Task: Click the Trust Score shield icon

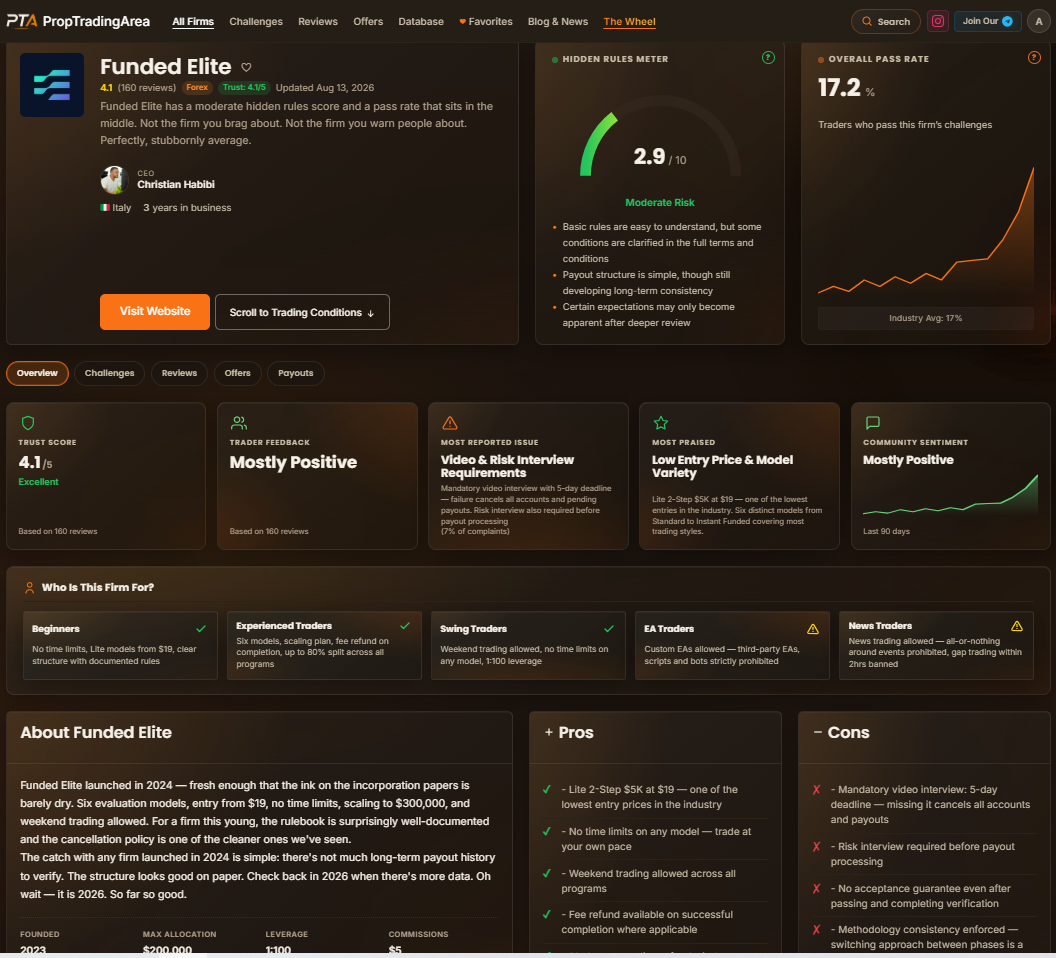Action: (28, 423)
